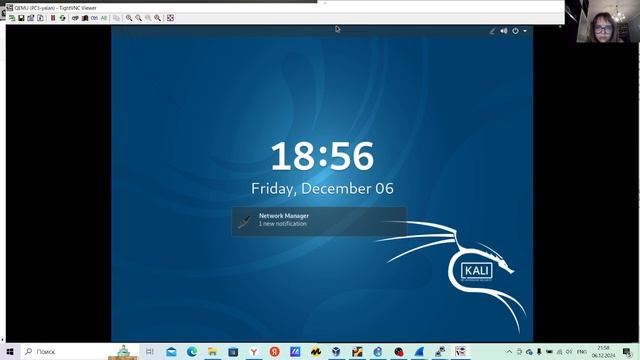Viewport: 640px width, 360px height.
Task: Launch Microsoft Edge from taskbar
Action: coord(192,351)
